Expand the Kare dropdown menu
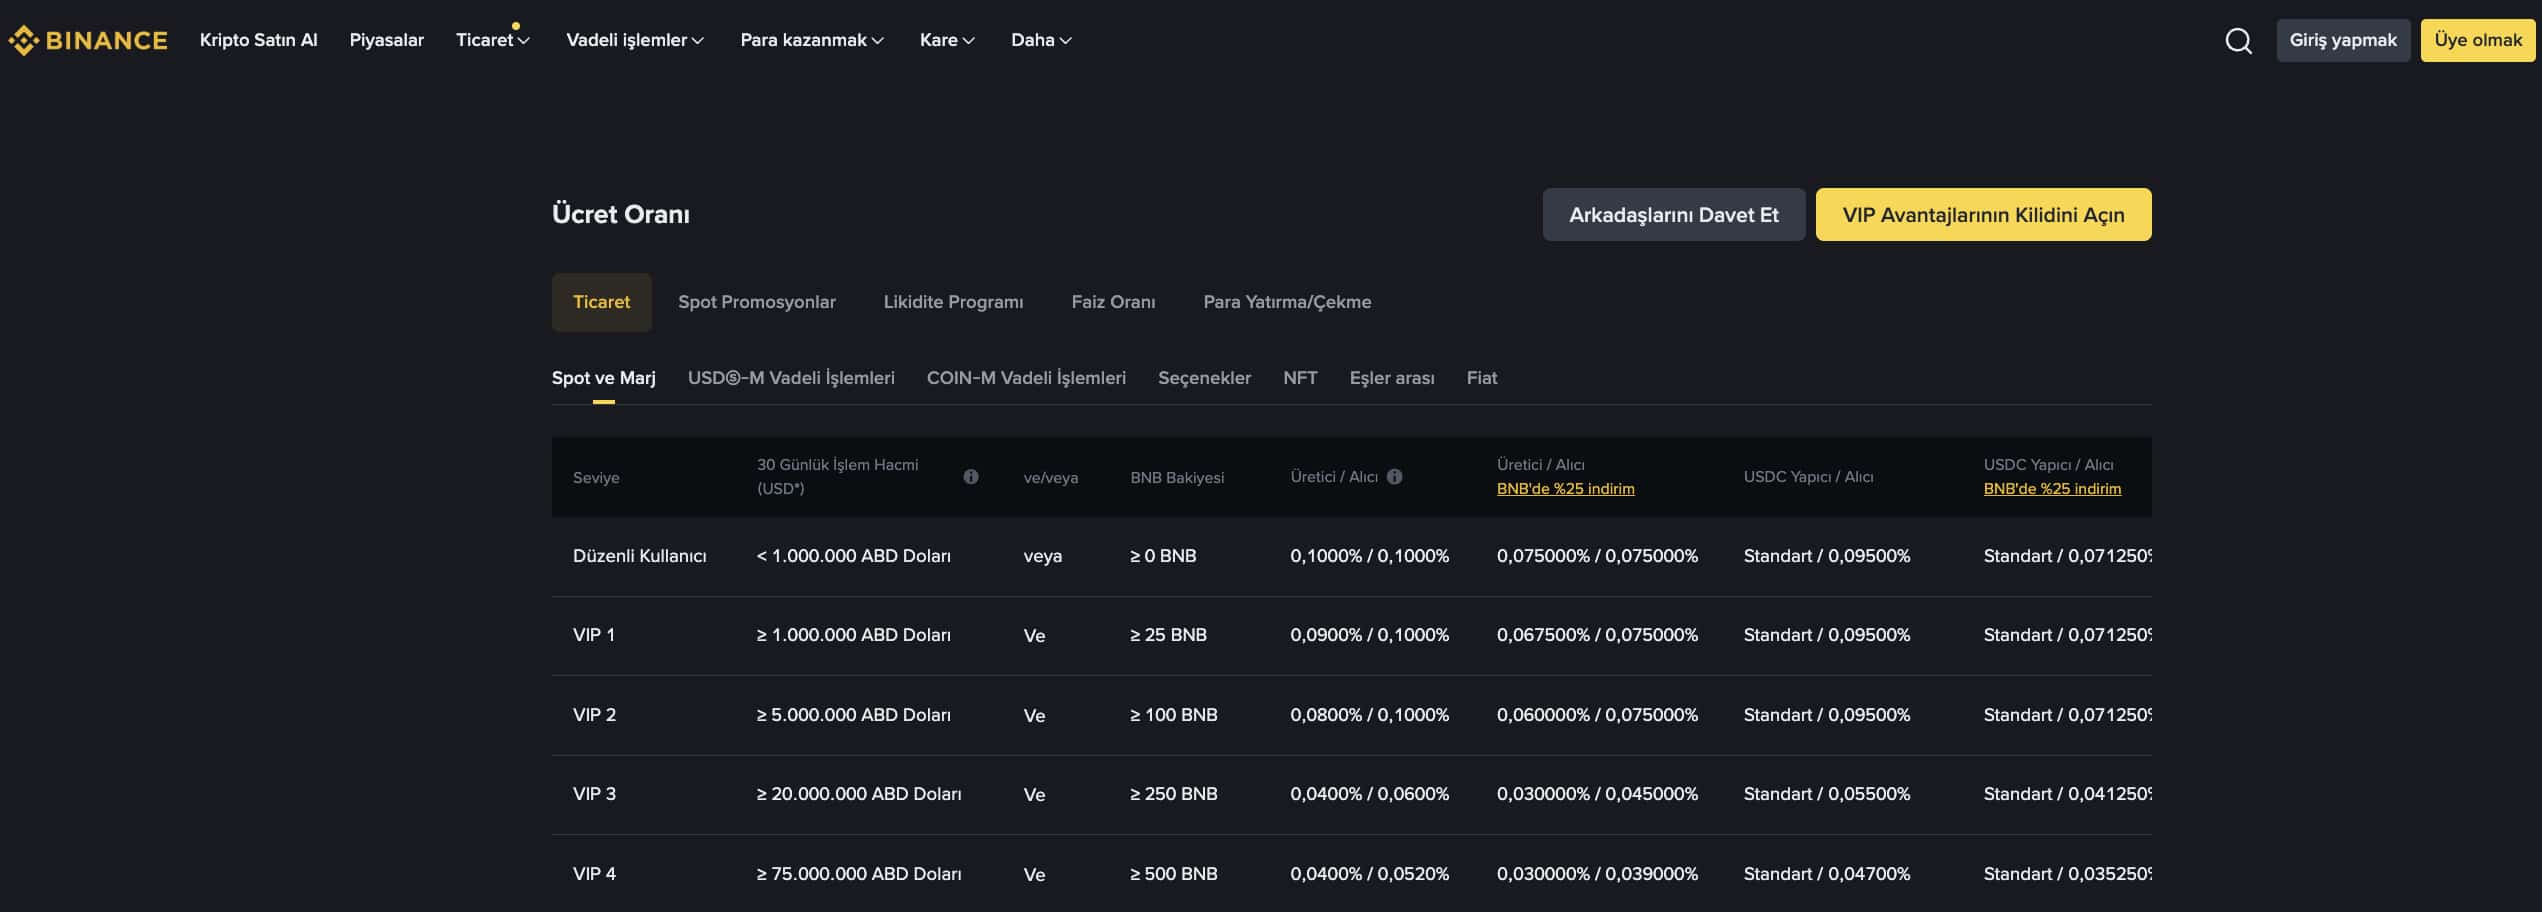The height and width of the screenshot is (912, 2542). tap(945, 39)
